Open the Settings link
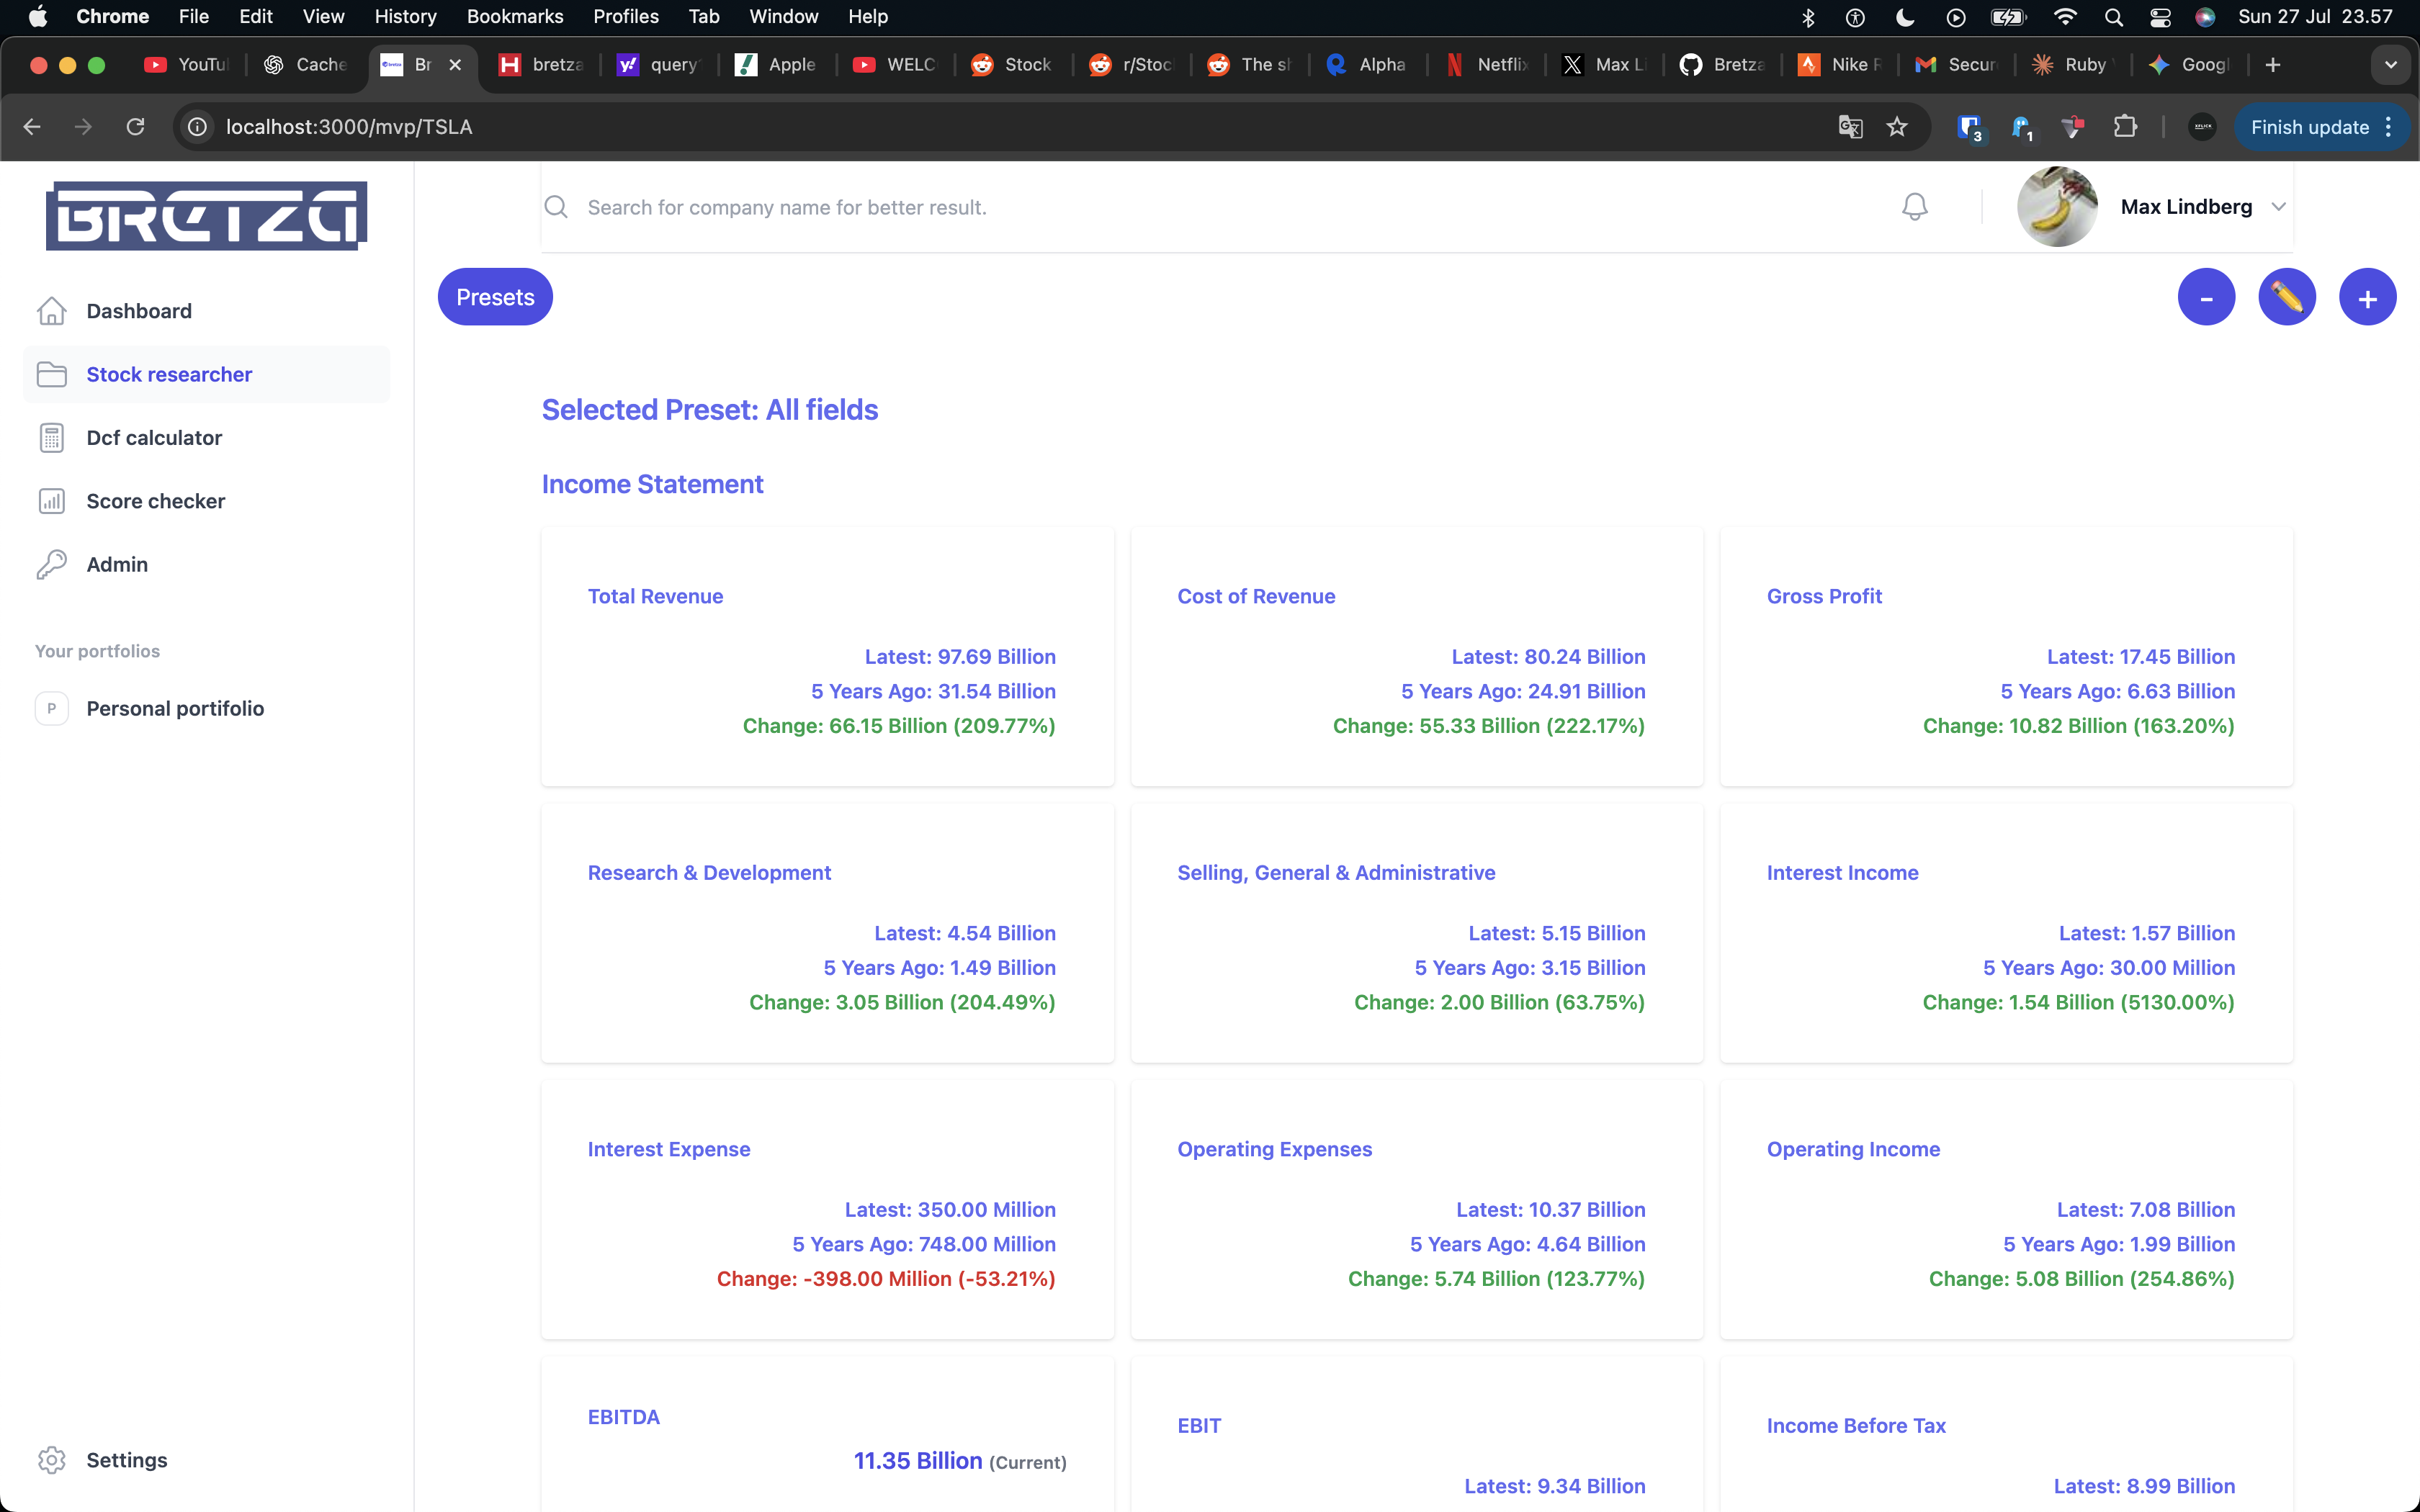2420x1512 pixels. click(127, 1460)
